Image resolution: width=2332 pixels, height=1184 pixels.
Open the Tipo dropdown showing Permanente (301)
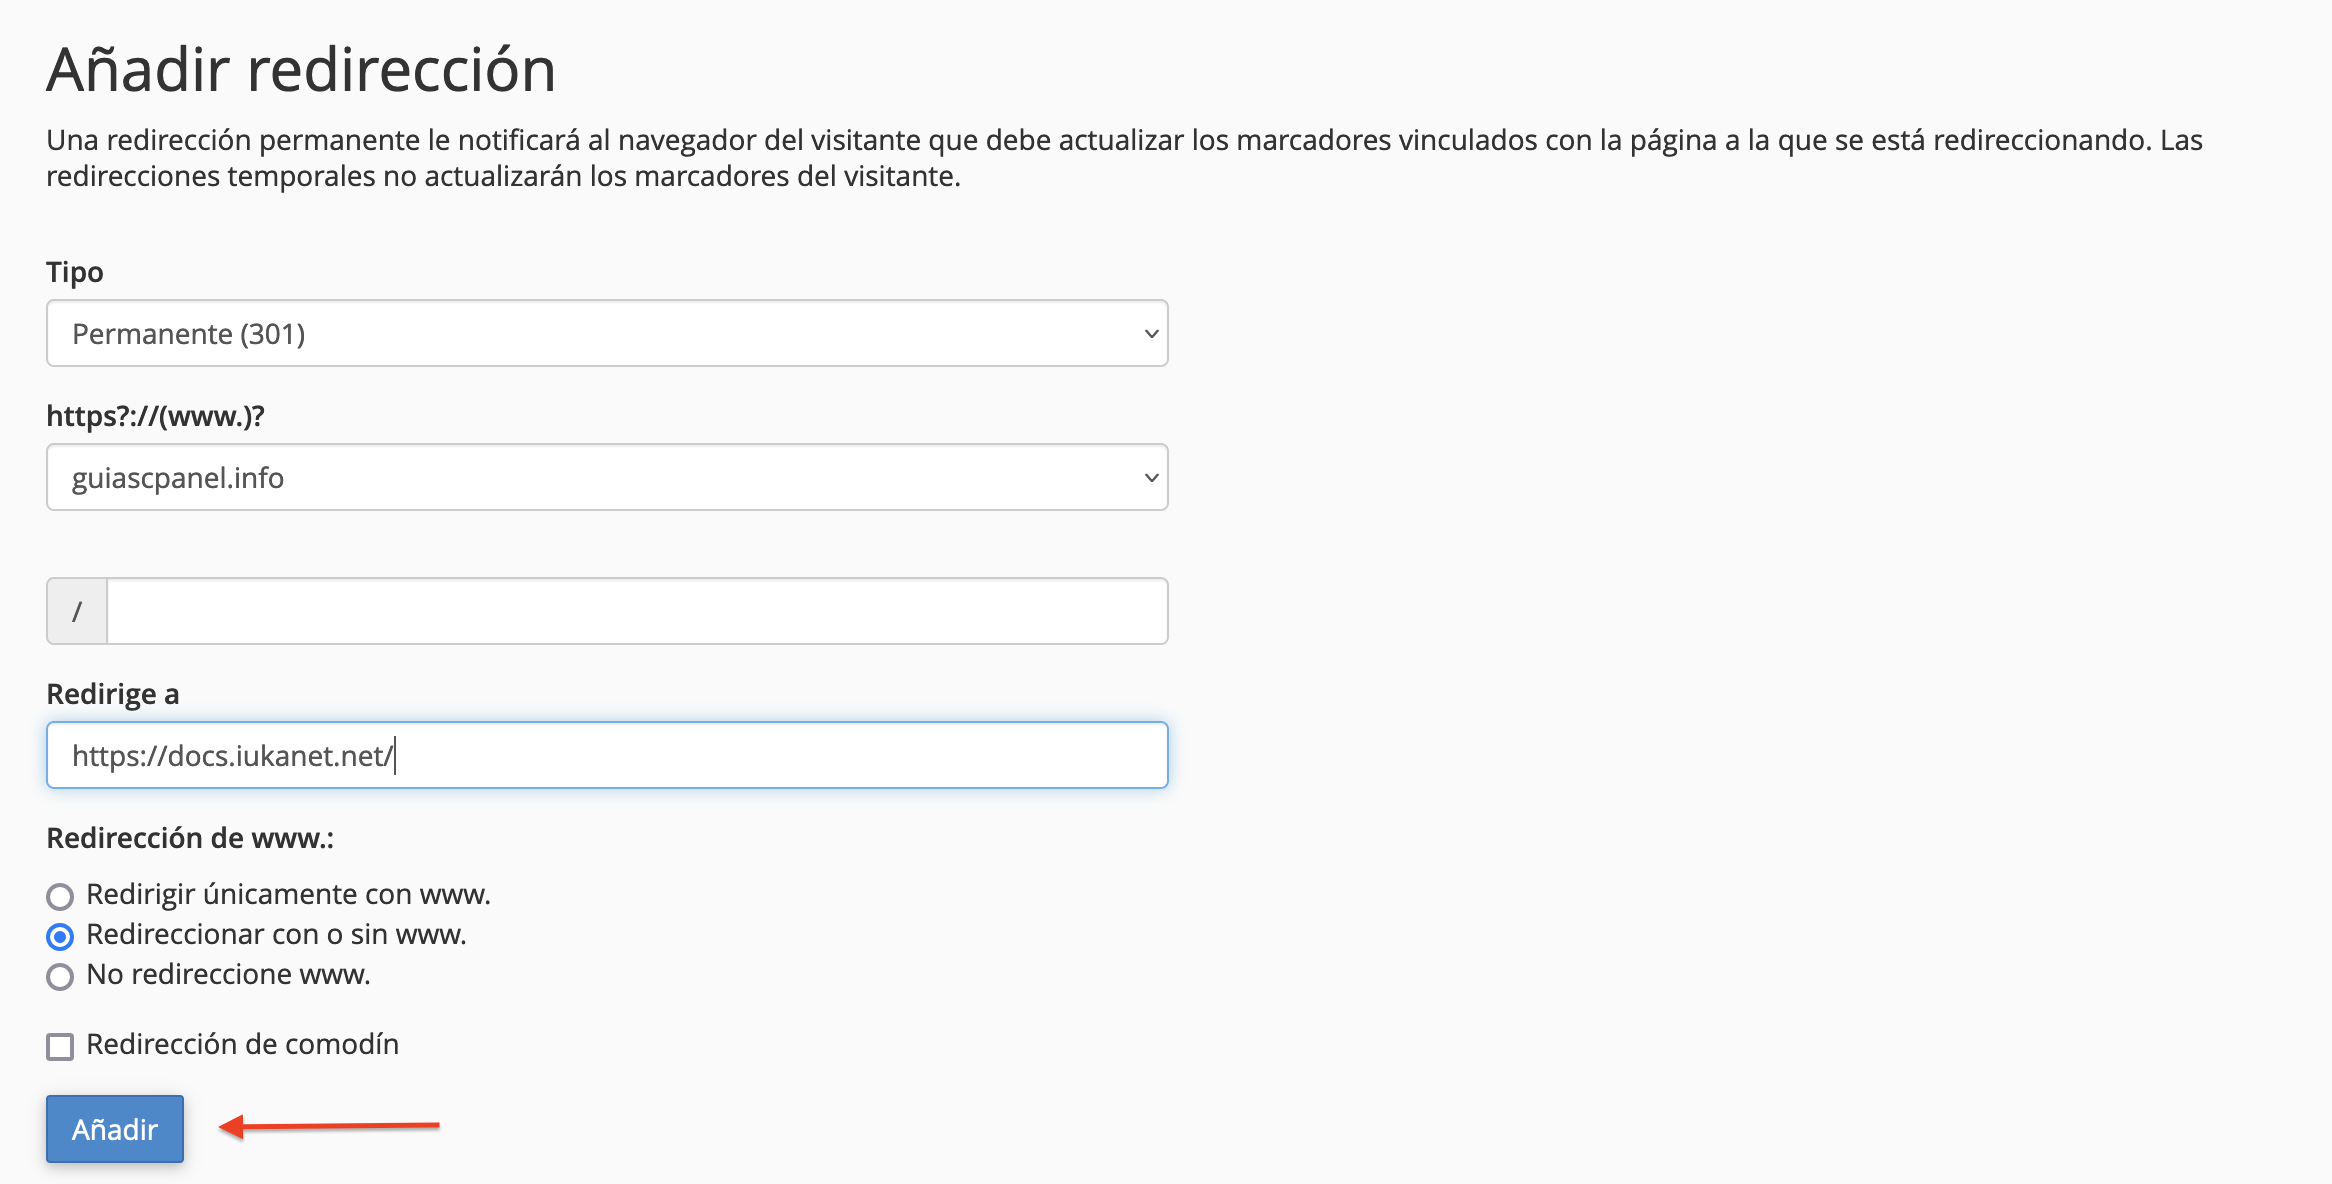(x=607, y=333)
